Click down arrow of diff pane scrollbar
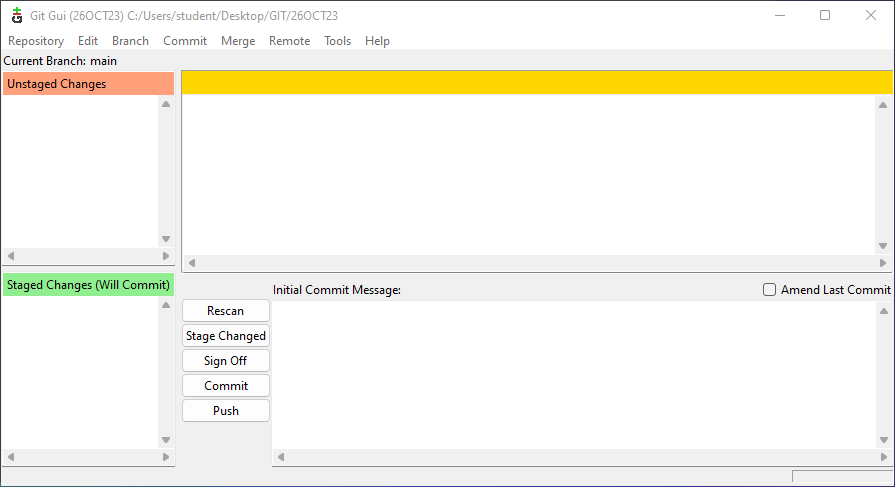The width and height of the screenshot is (895, 487). tap(883, 246)
